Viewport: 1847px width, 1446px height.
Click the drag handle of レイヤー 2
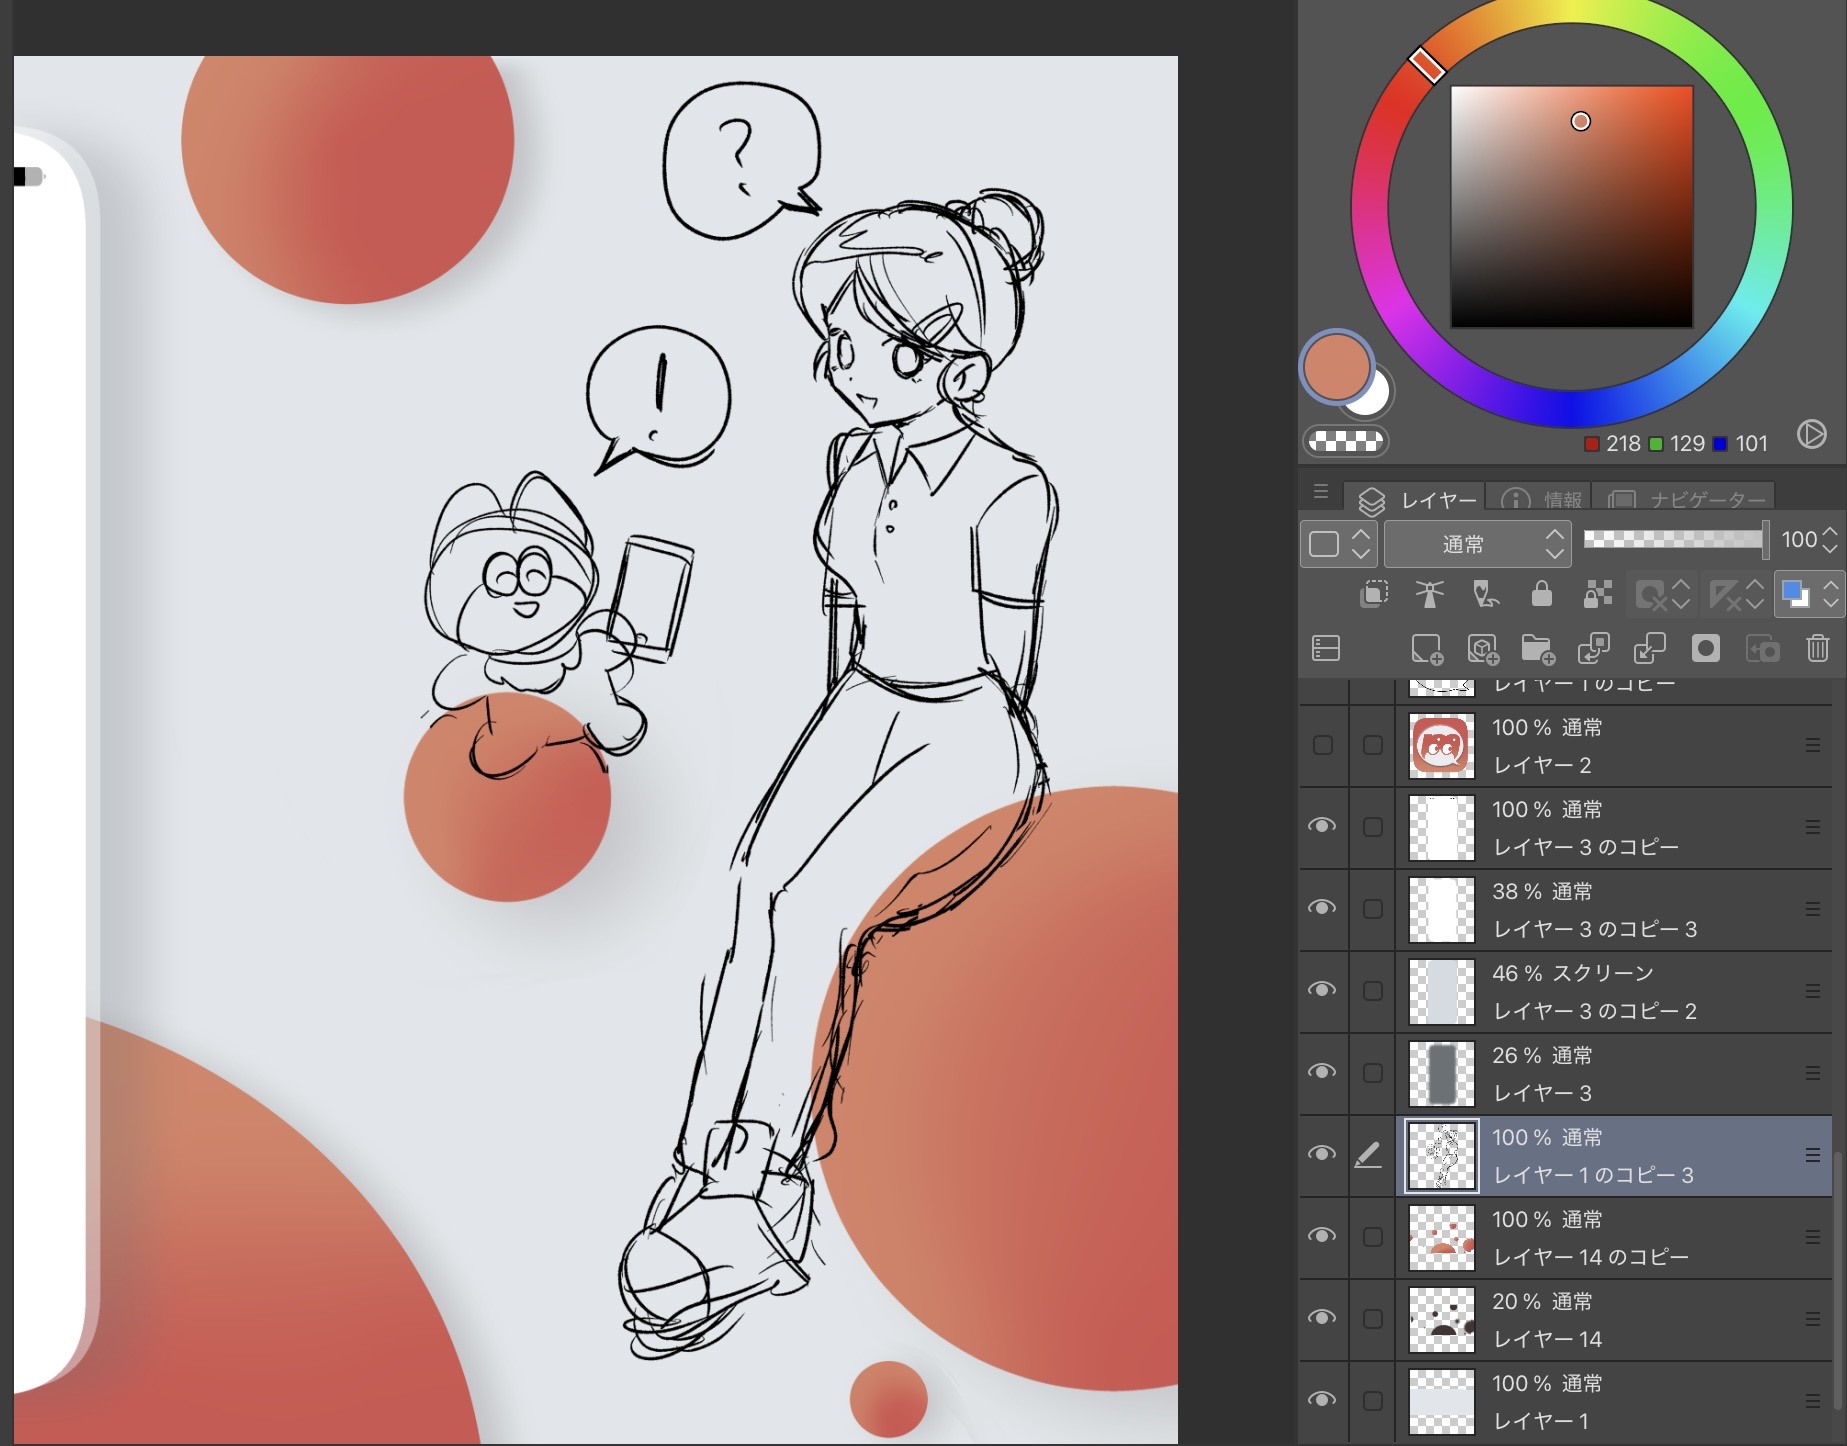(x=1812, y=745)
